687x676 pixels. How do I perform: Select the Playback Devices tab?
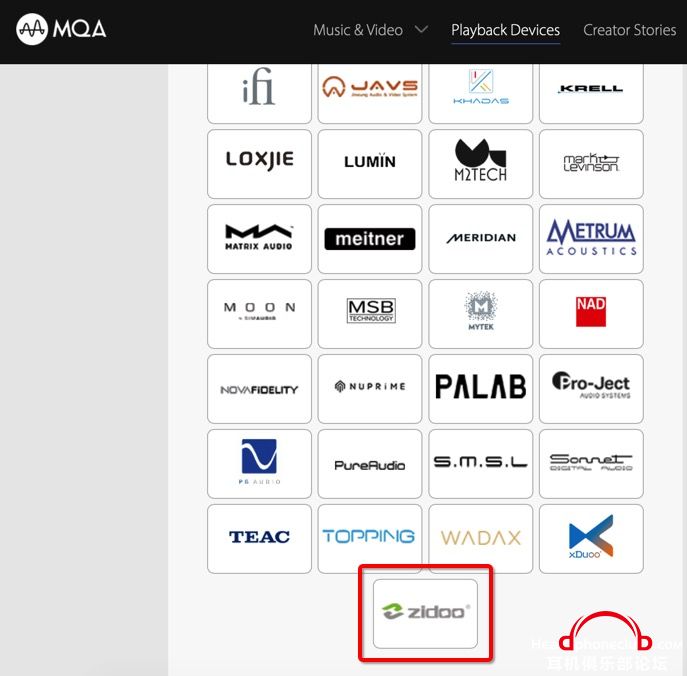coord(505,30)
